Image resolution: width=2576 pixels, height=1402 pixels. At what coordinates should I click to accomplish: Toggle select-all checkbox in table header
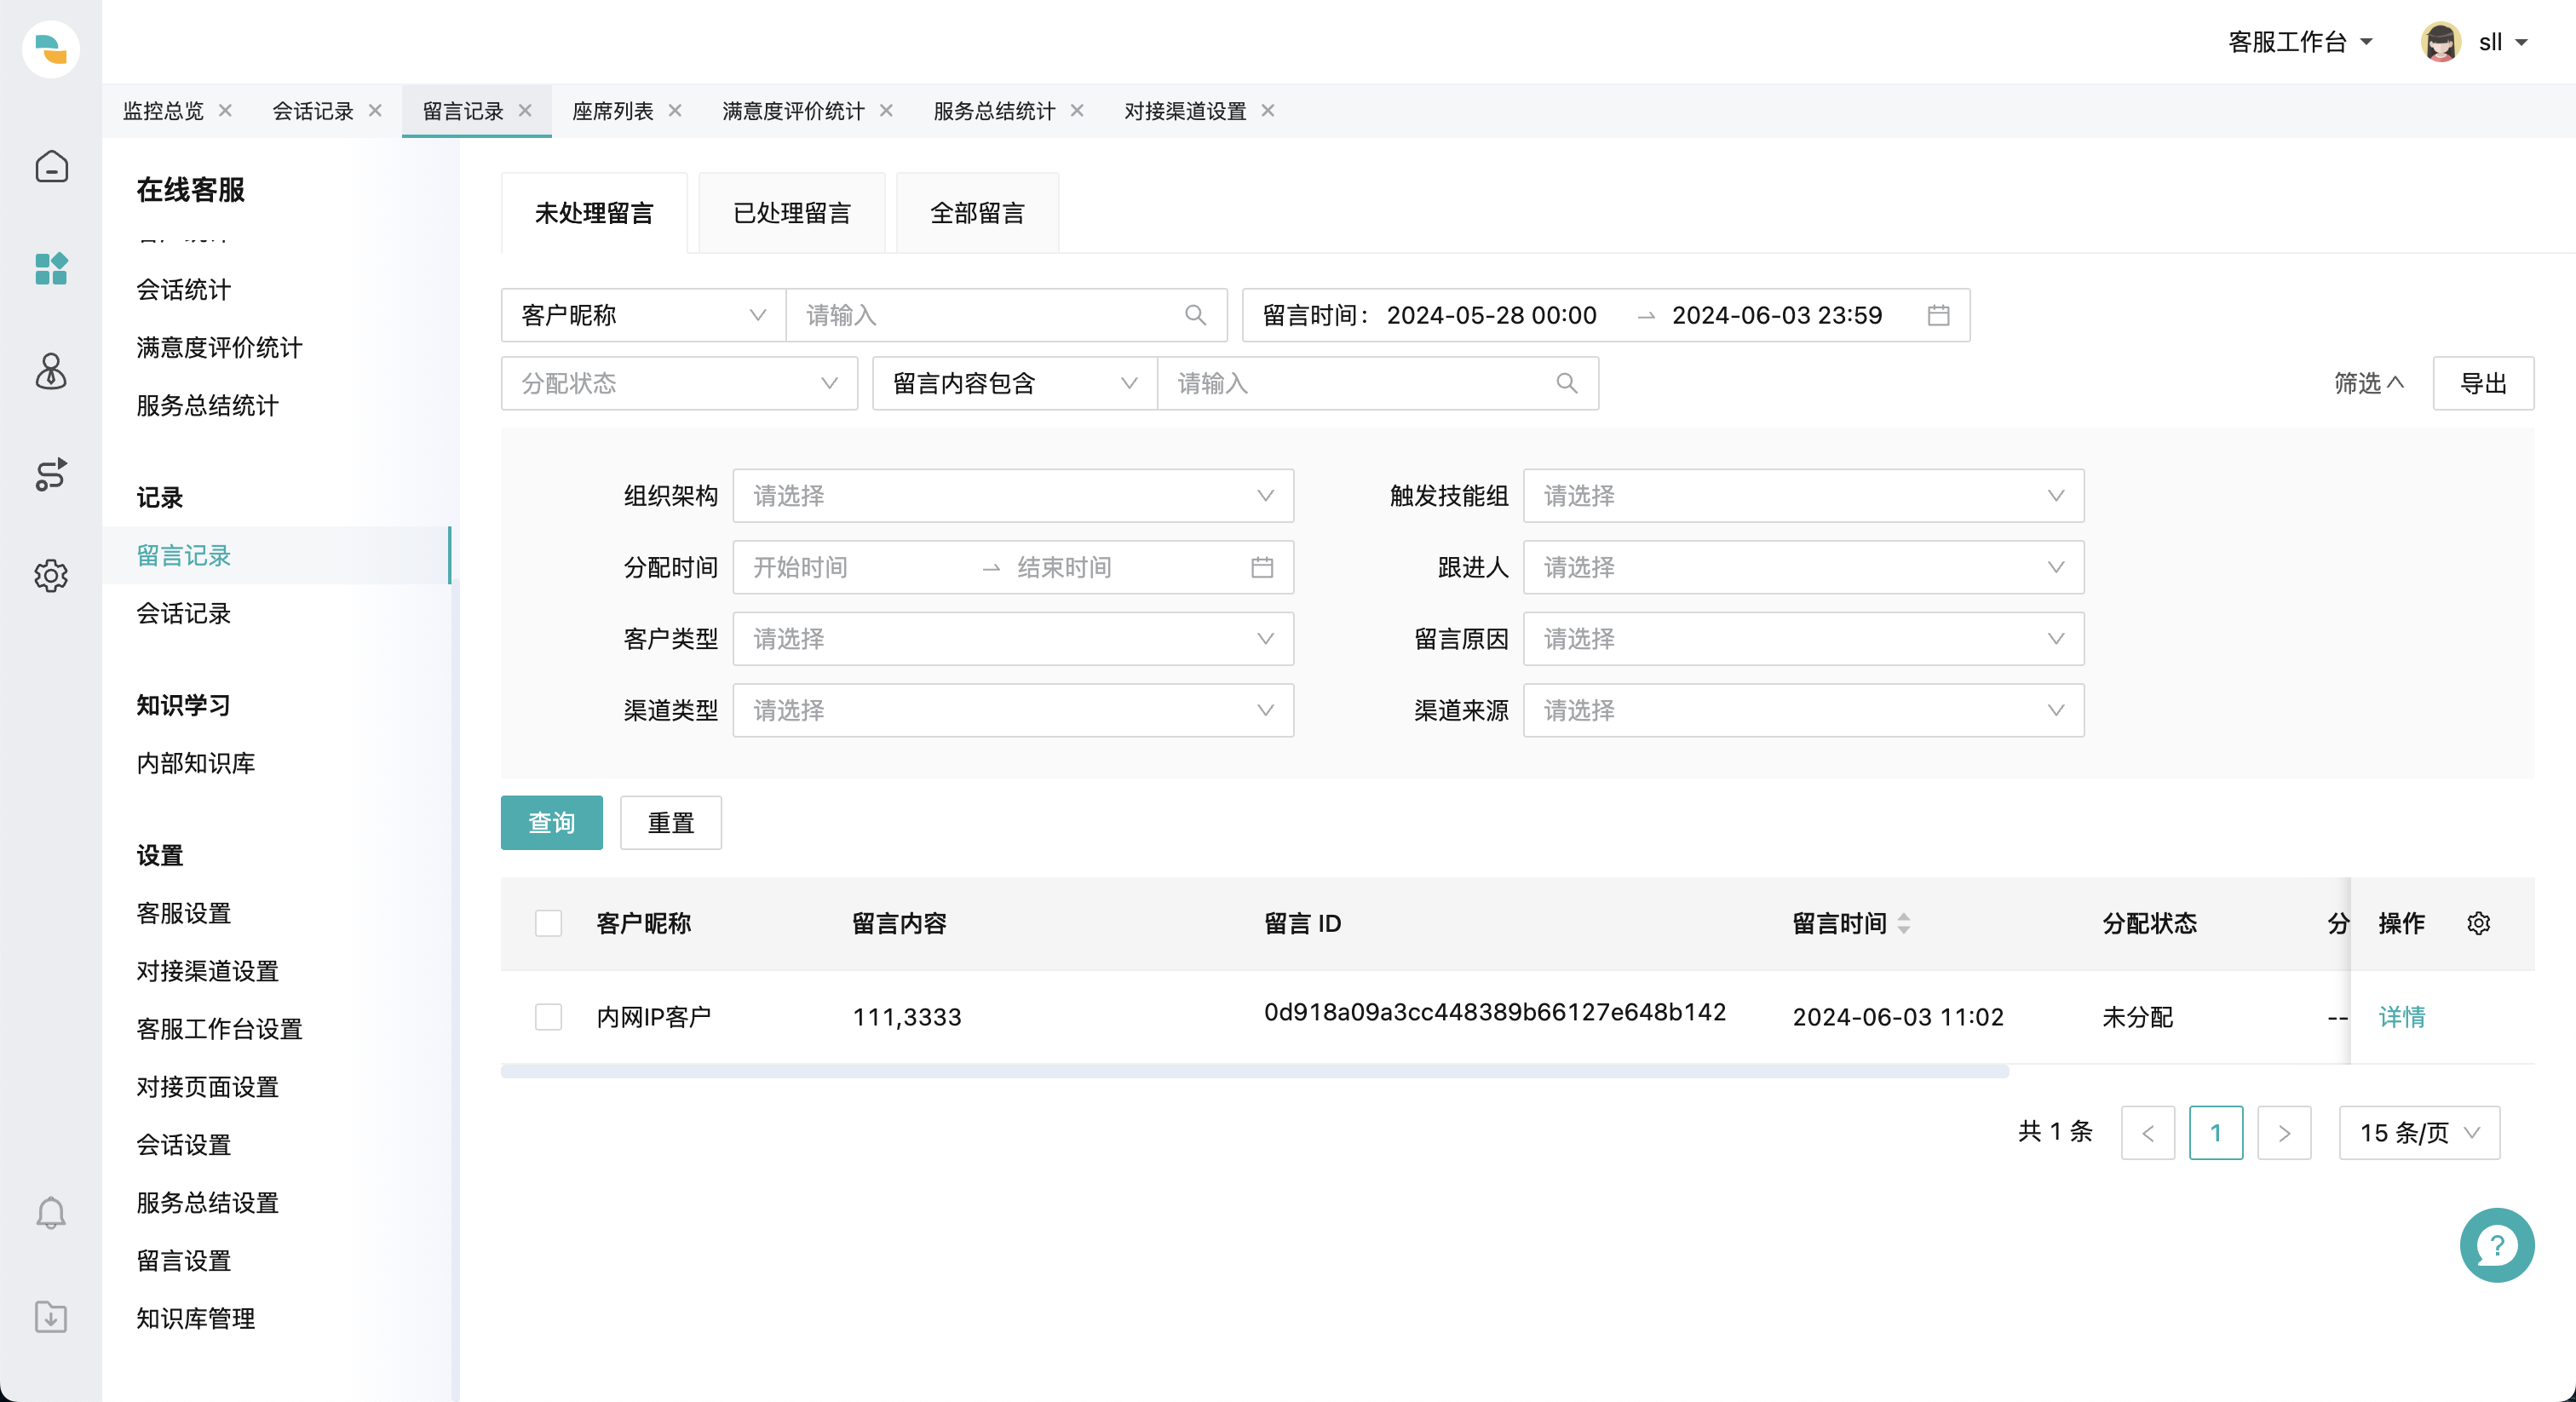(x=548, y=923)
